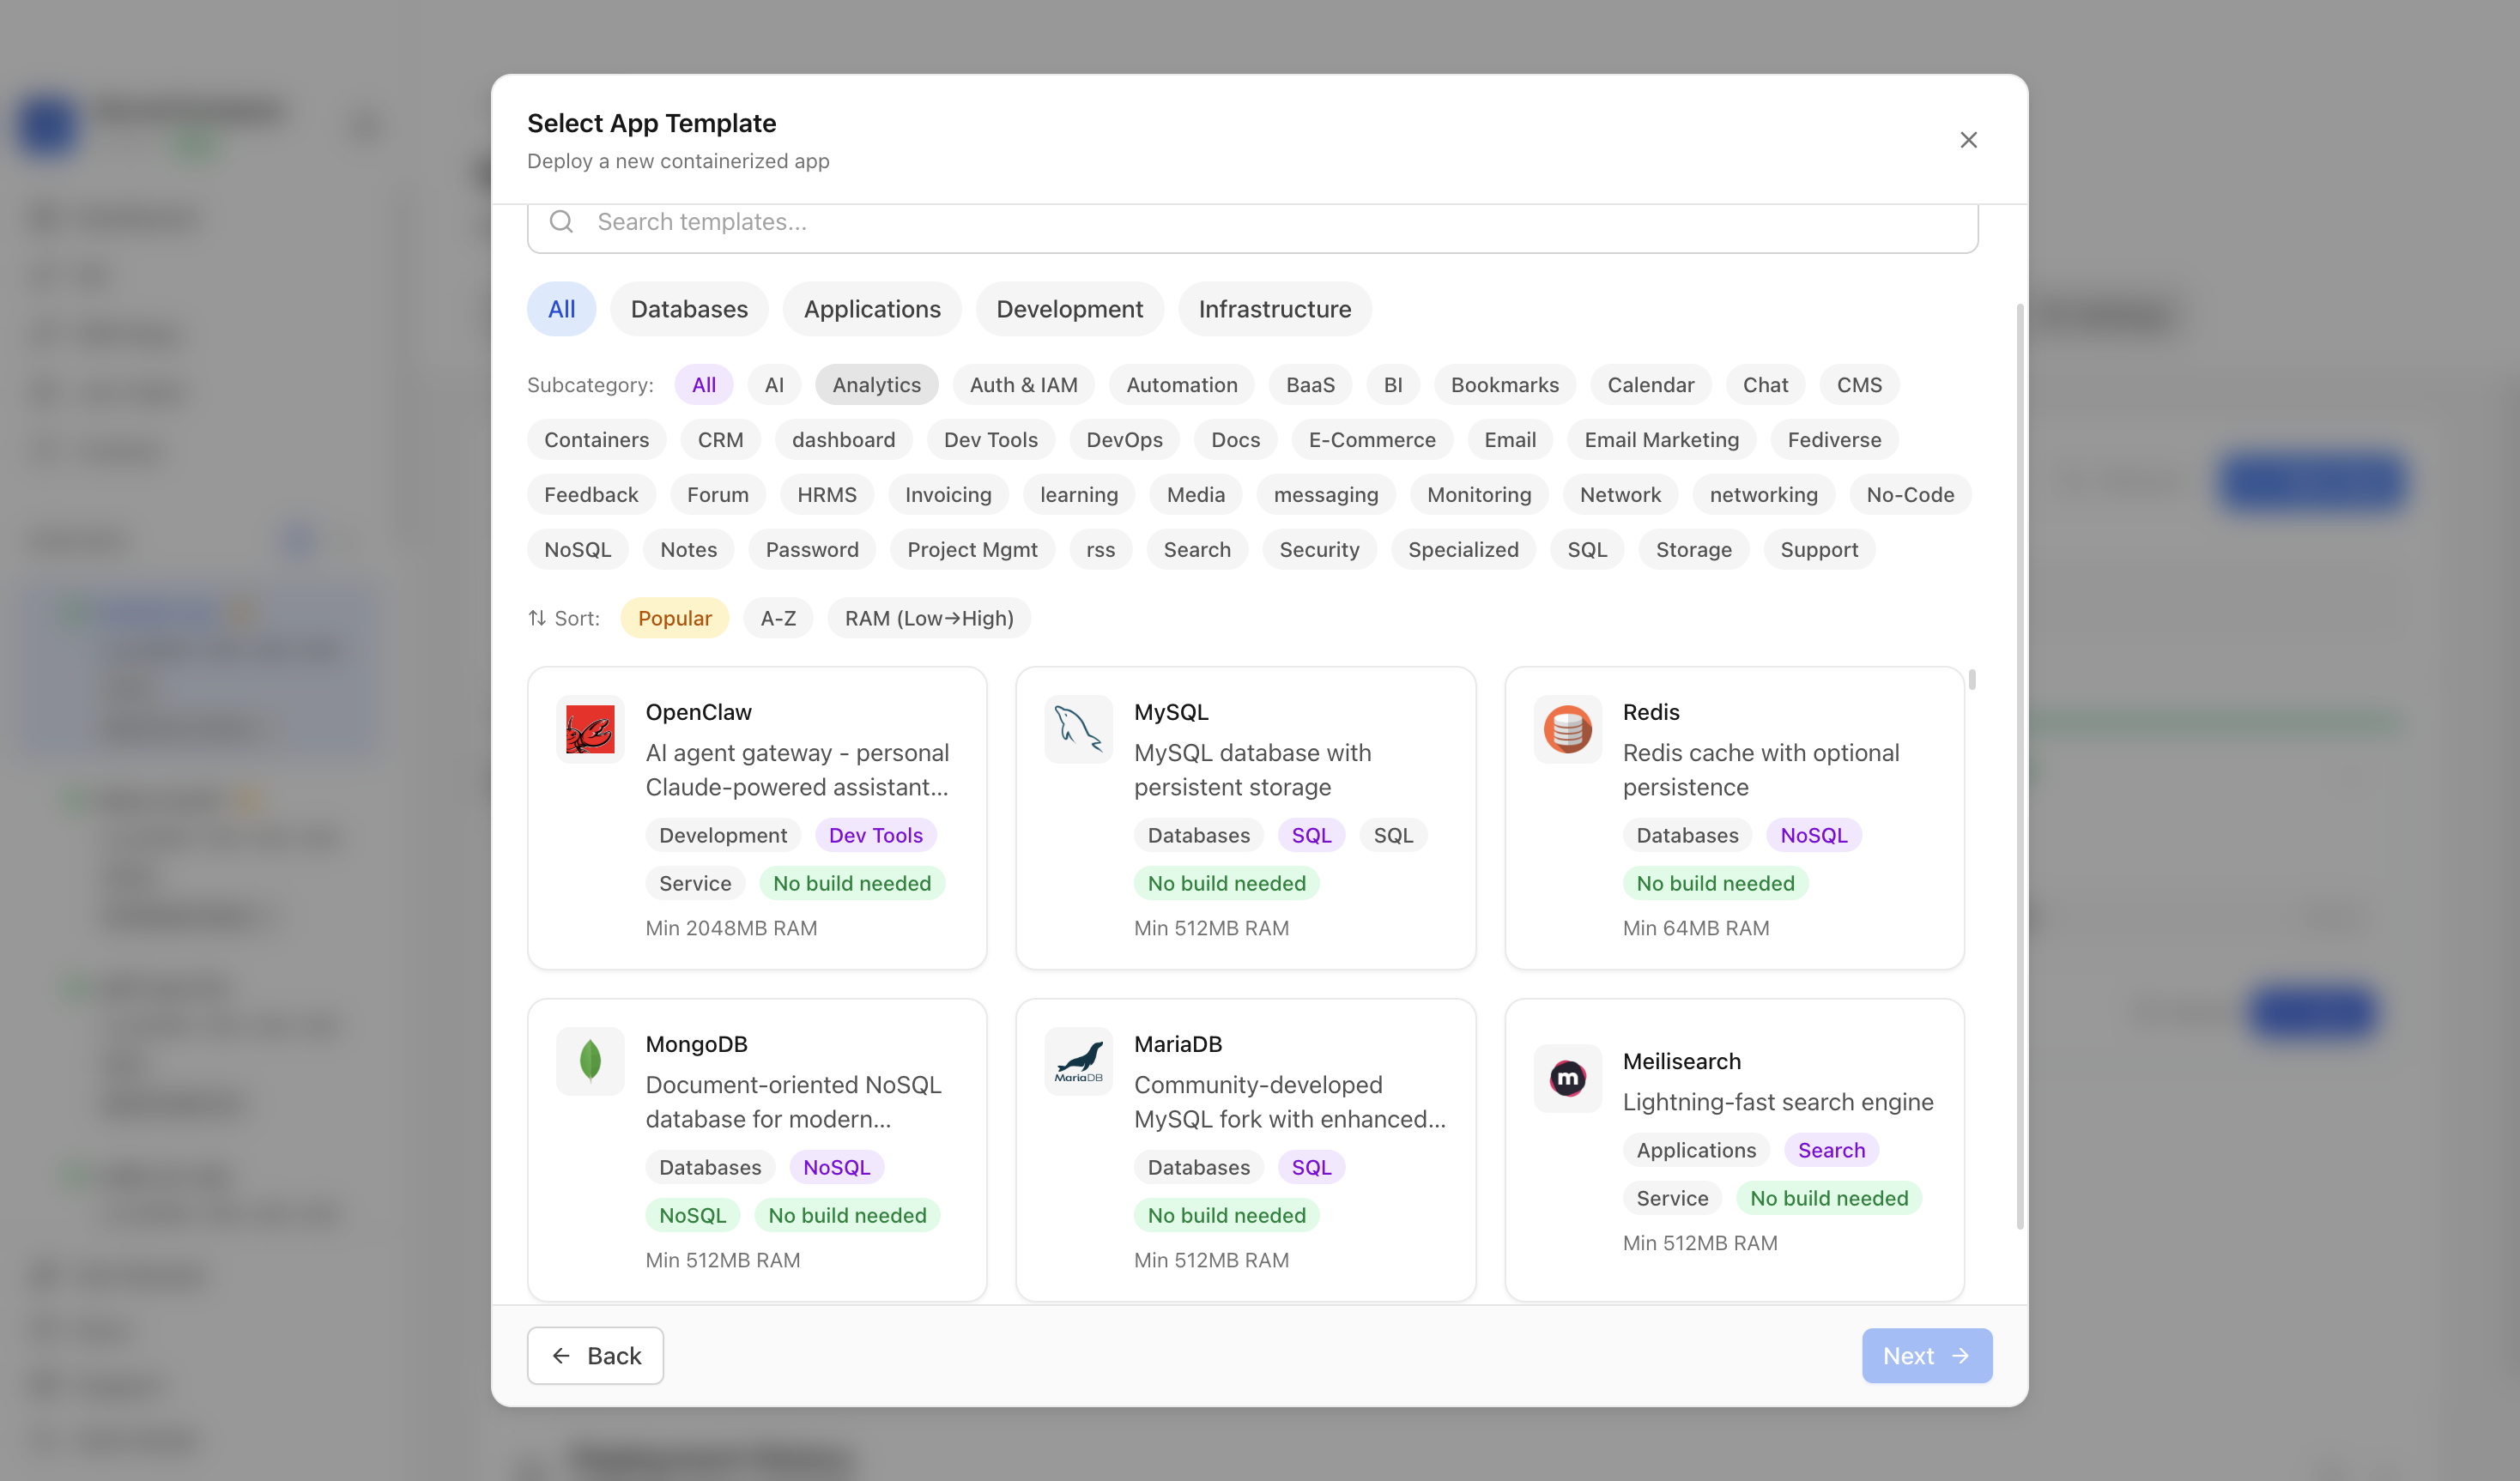Filter by the Specialized subcategory

pyautogui.click(x=1463, y=549)
